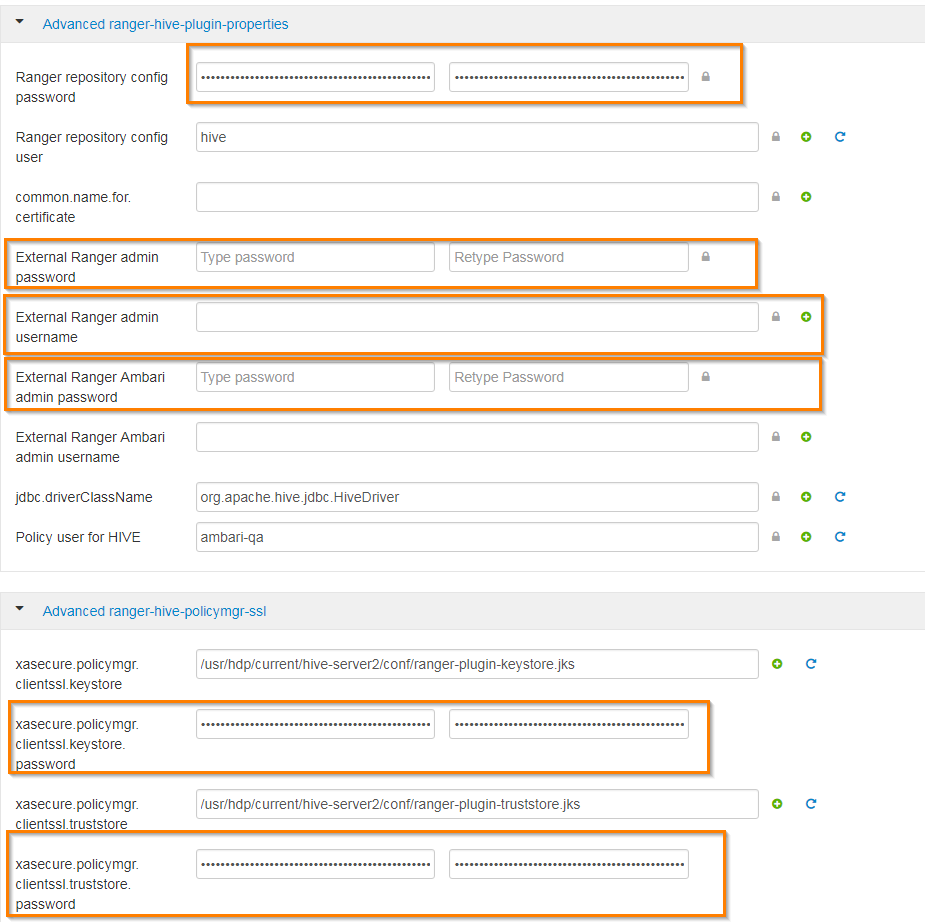This screenshot has height=922, width=925.
Task: Click green plus icon beside clientssl.keystore path
Action: point(777,664)
